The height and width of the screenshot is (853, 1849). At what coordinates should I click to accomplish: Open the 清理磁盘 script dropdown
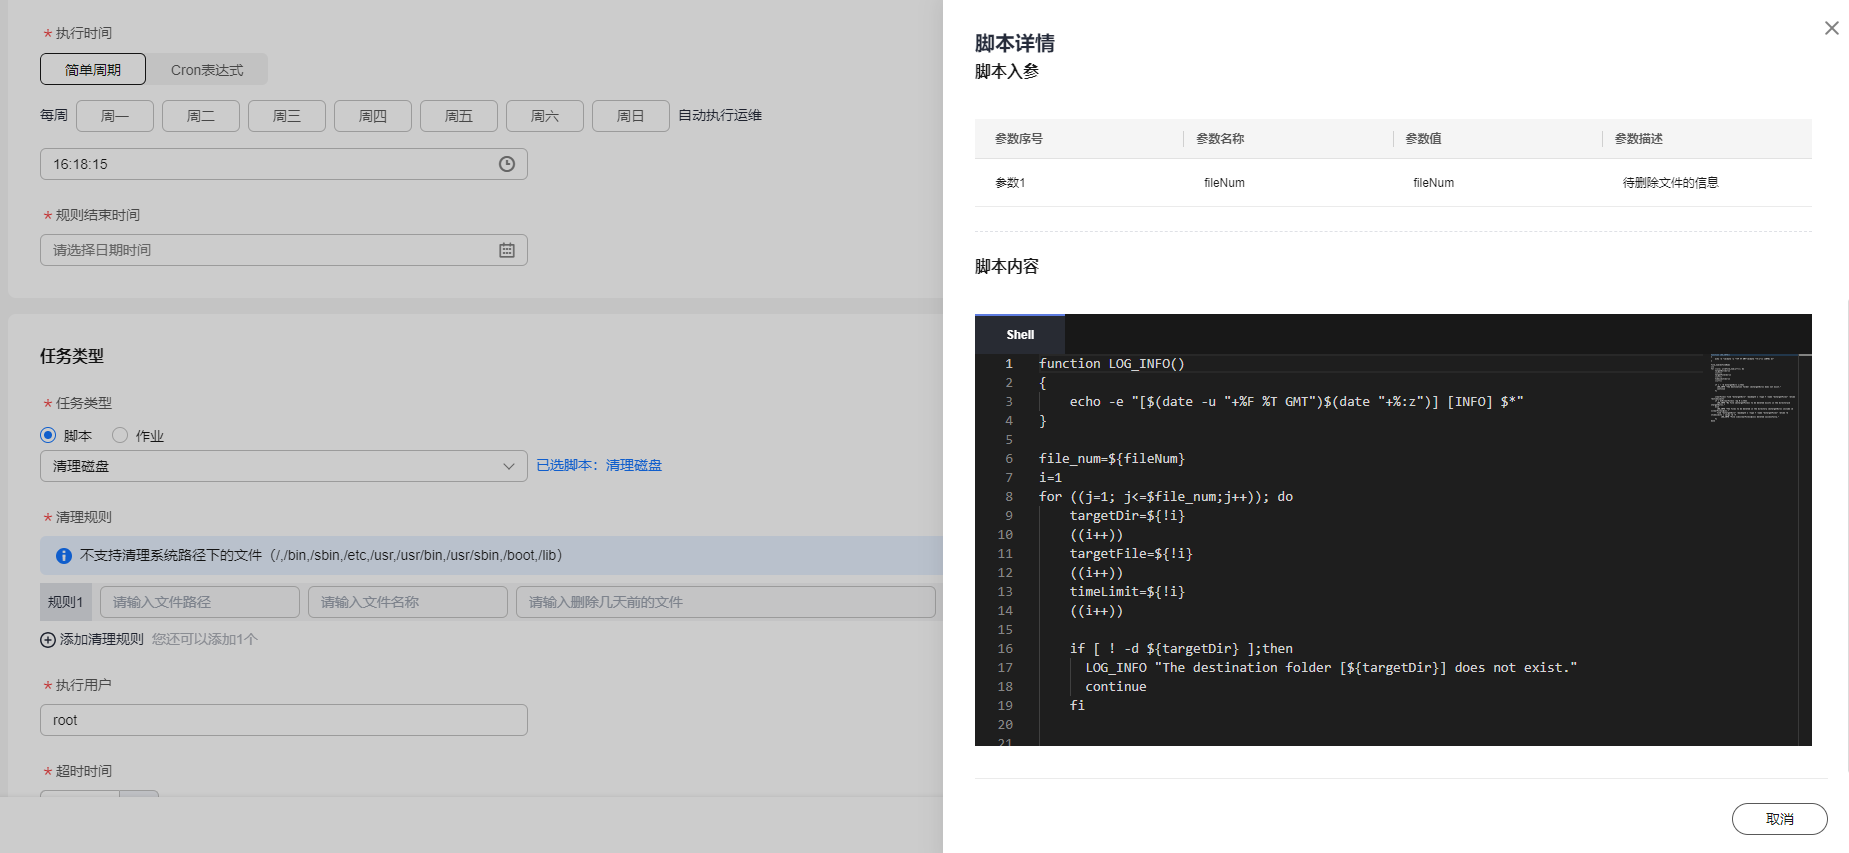[284, 466]
